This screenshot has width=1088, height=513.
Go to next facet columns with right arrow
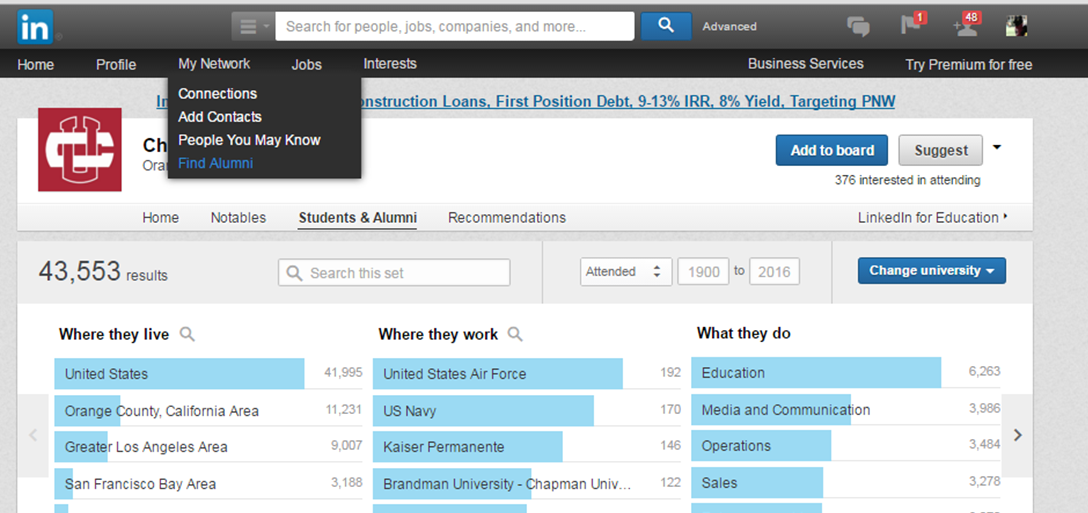click(x=1017, y=435)
